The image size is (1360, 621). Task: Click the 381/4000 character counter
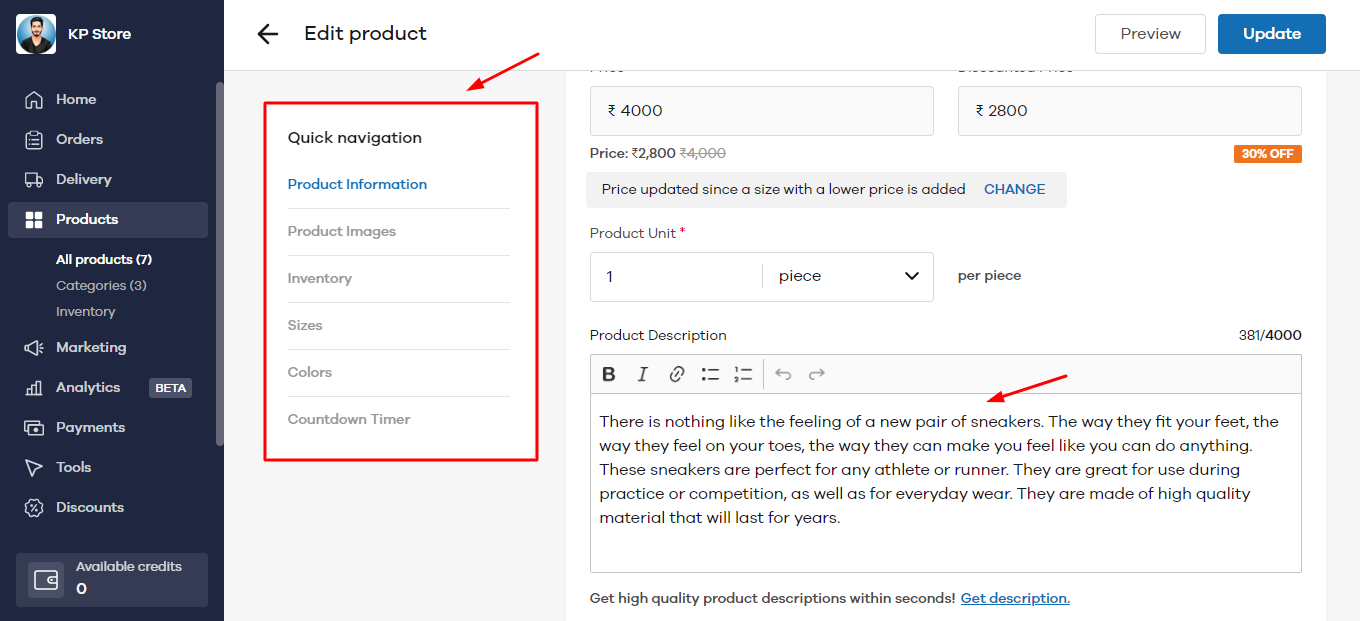click(1270, 336)
